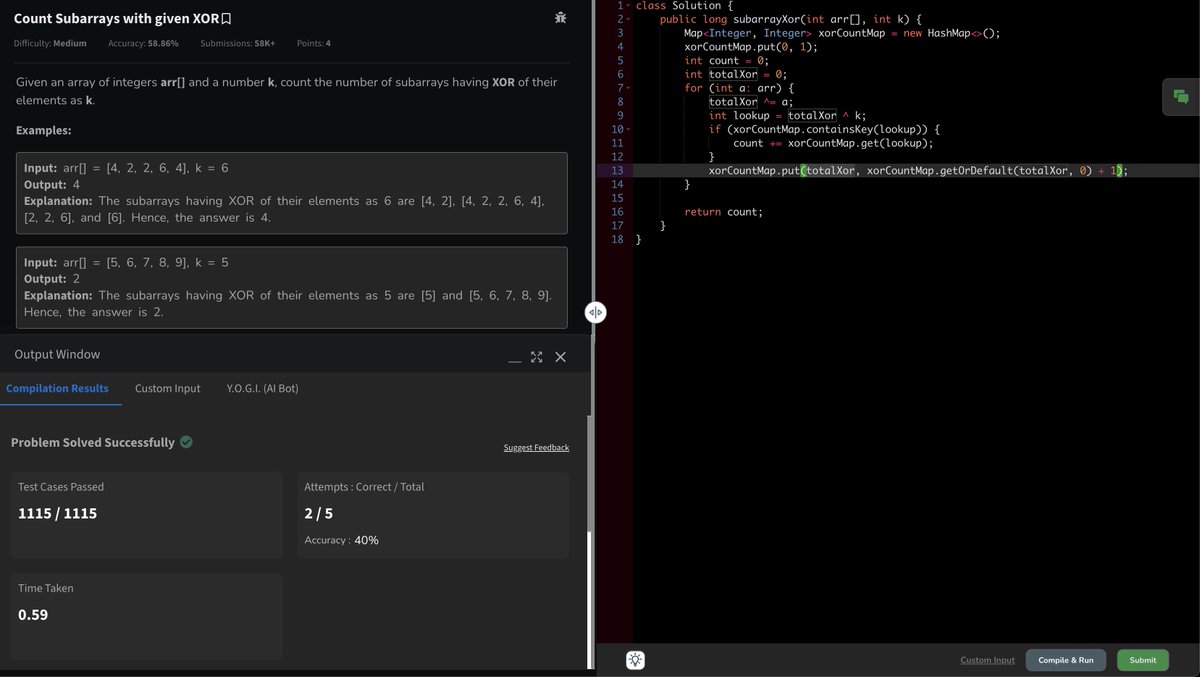
Task: Click the problem title Count Subarrays with given XOR
Action: [116, 19]
